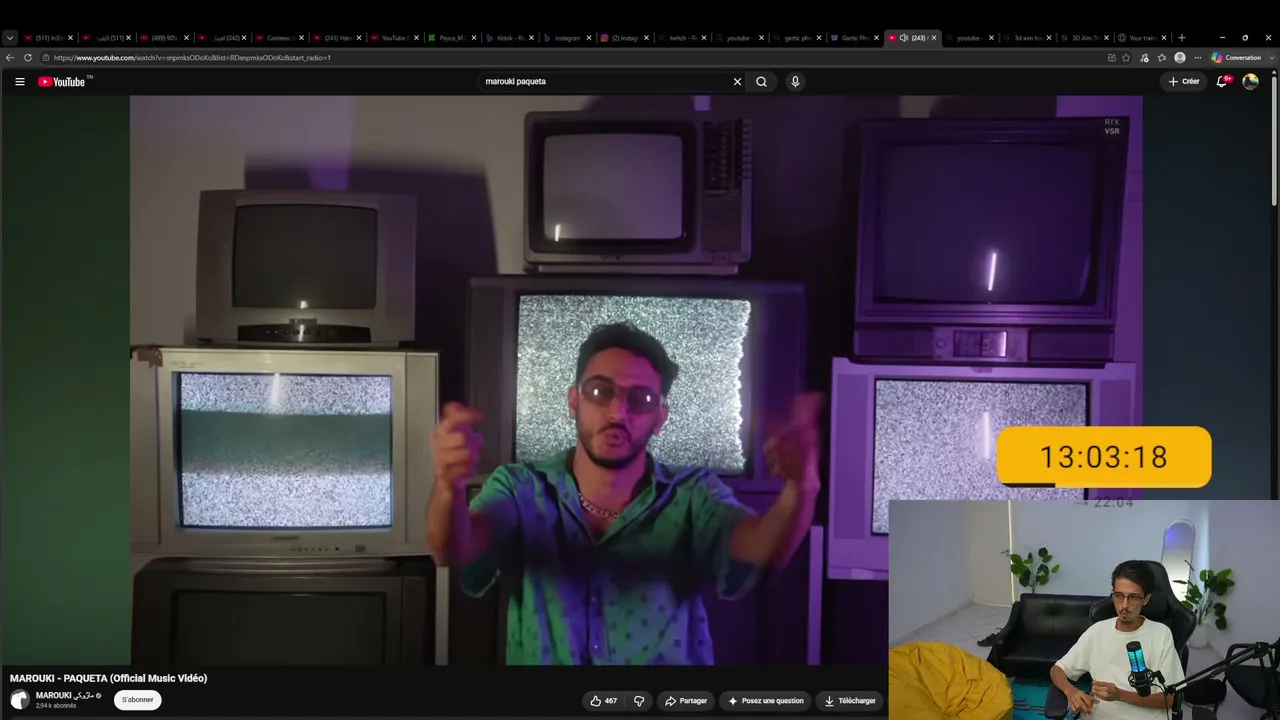Go back to the previous page

10,58
